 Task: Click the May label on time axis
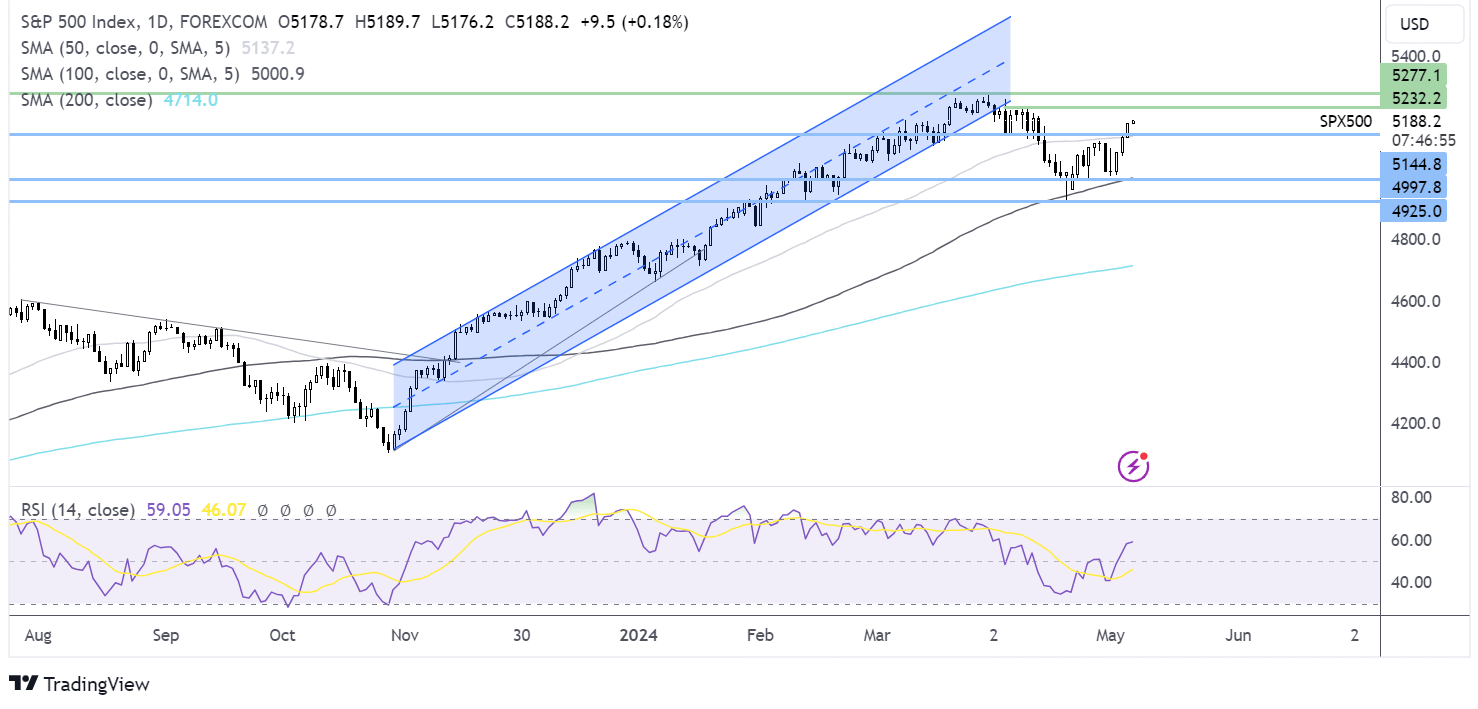(x=1112, y=636)
